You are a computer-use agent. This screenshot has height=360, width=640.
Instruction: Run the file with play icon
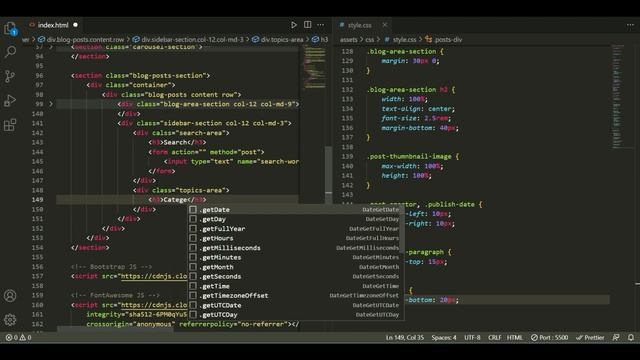pyautogui.click(x=293, y=25)
